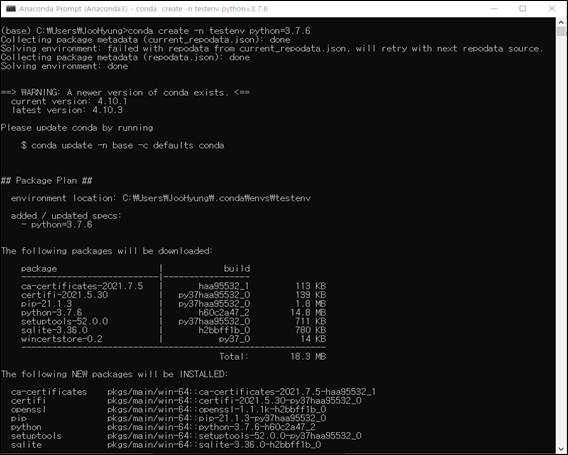Click 'python-3.7.6' in download table

point(51,312)
